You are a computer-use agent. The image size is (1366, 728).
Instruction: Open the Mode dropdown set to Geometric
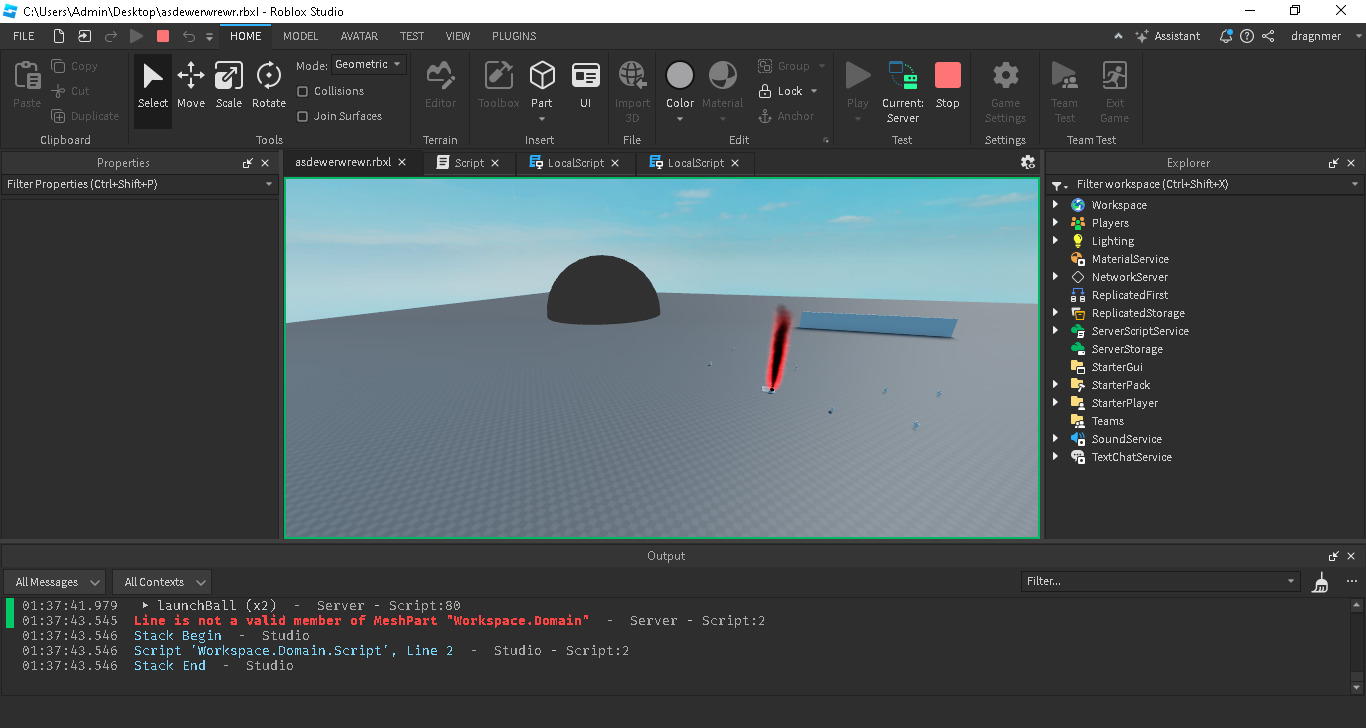(x=369, y=63)
